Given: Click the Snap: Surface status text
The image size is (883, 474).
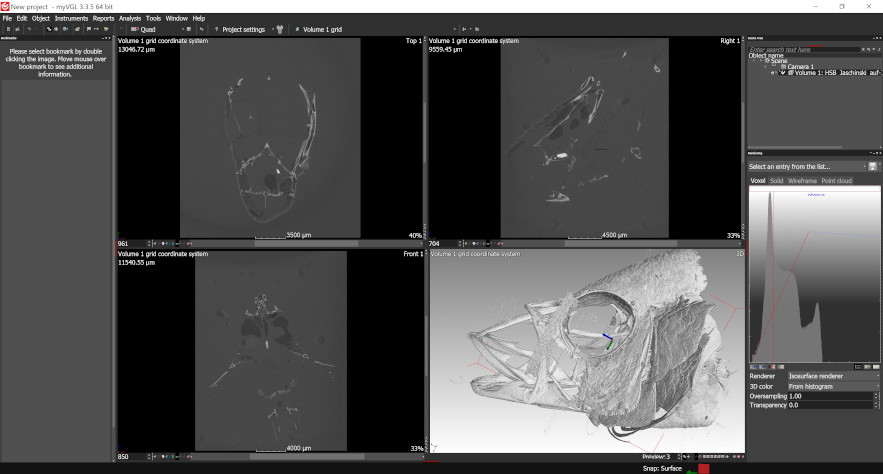Looking at the screenshot, I should coord(662,468).
